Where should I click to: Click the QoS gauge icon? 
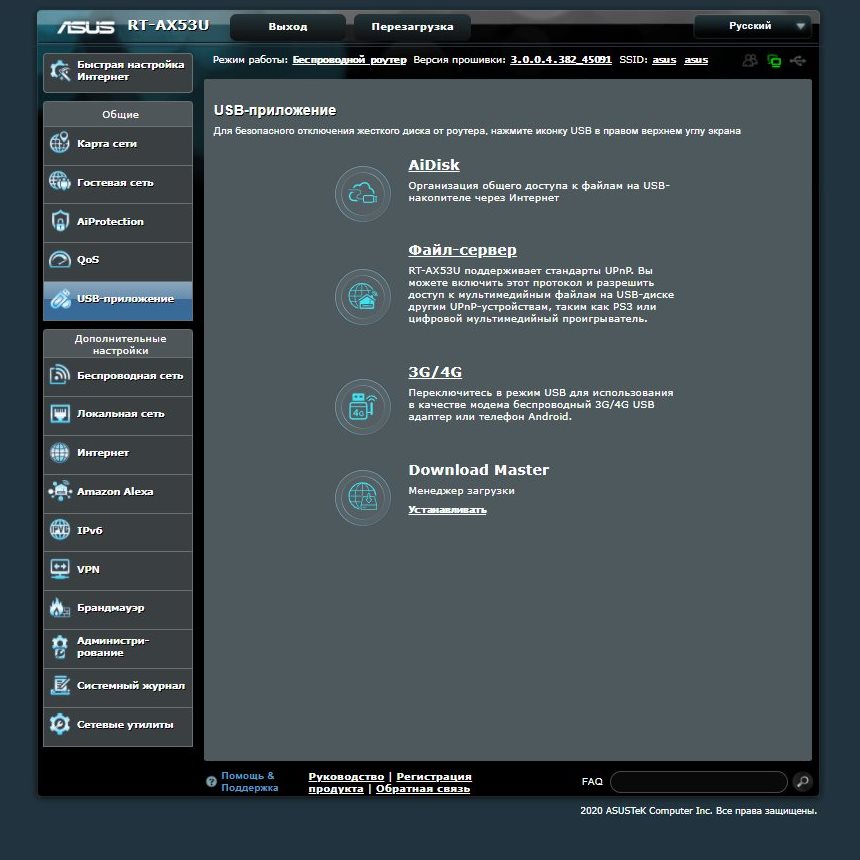(59, 259)
